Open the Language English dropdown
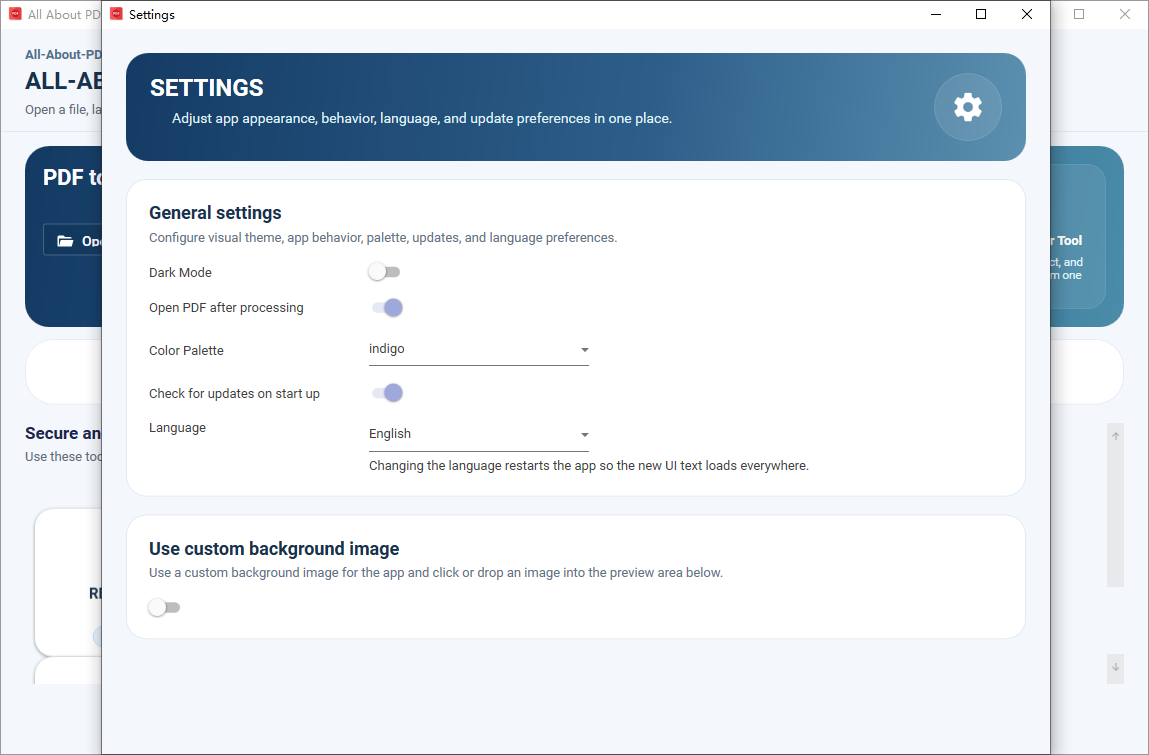1149x755 pixels. click(479, 435)
